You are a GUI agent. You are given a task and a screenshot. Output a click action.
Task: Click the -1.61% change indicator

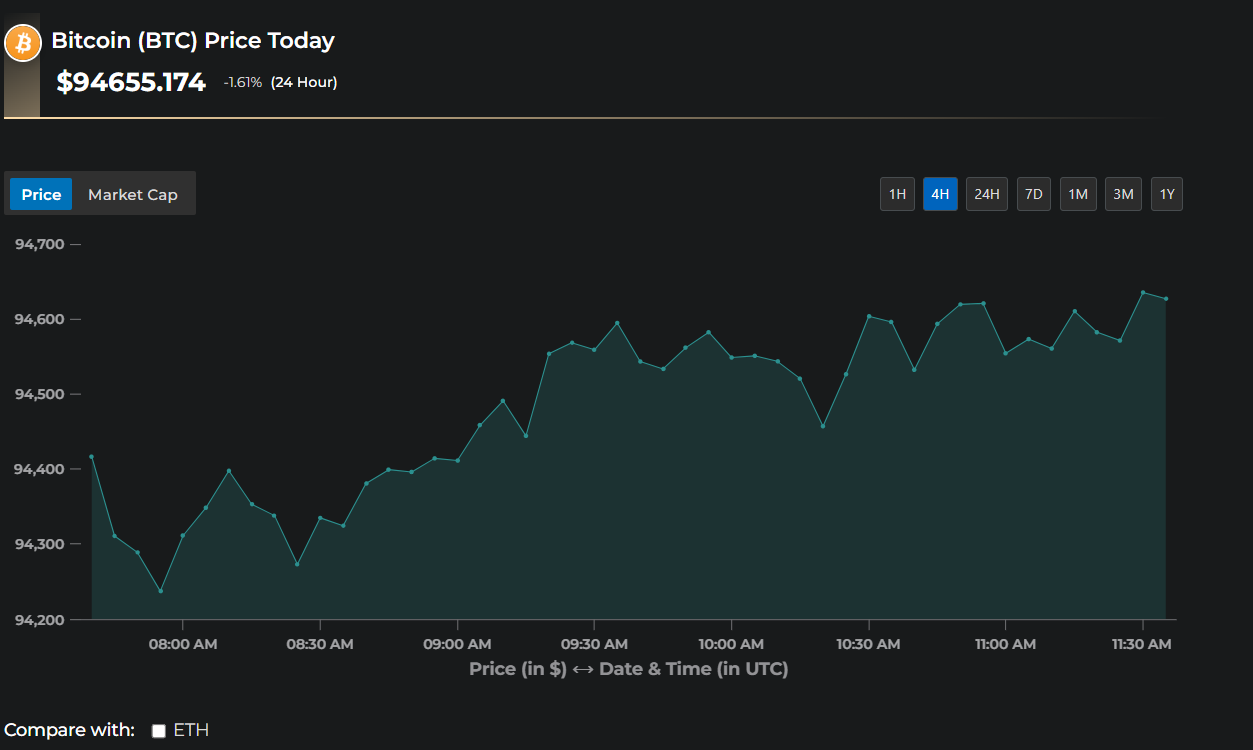pos(243,83)
